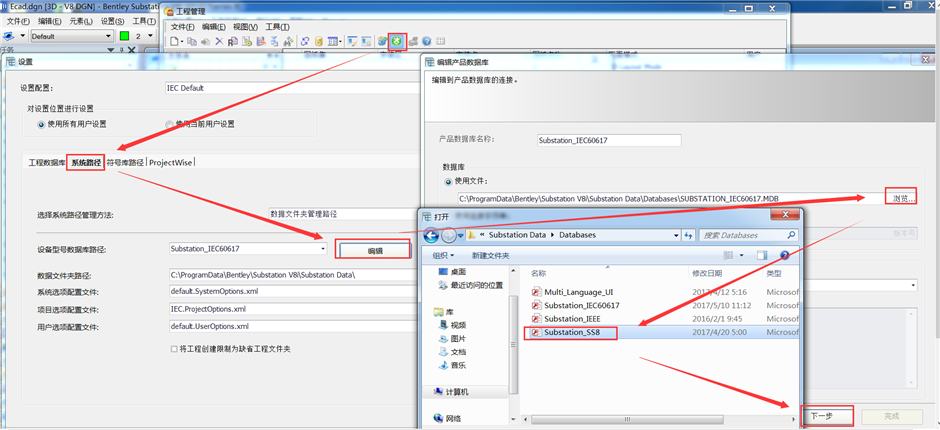Click the 编辑 button in 设置 dialog
This screenshot has height=430, width=940.
(x=375, y=251)
